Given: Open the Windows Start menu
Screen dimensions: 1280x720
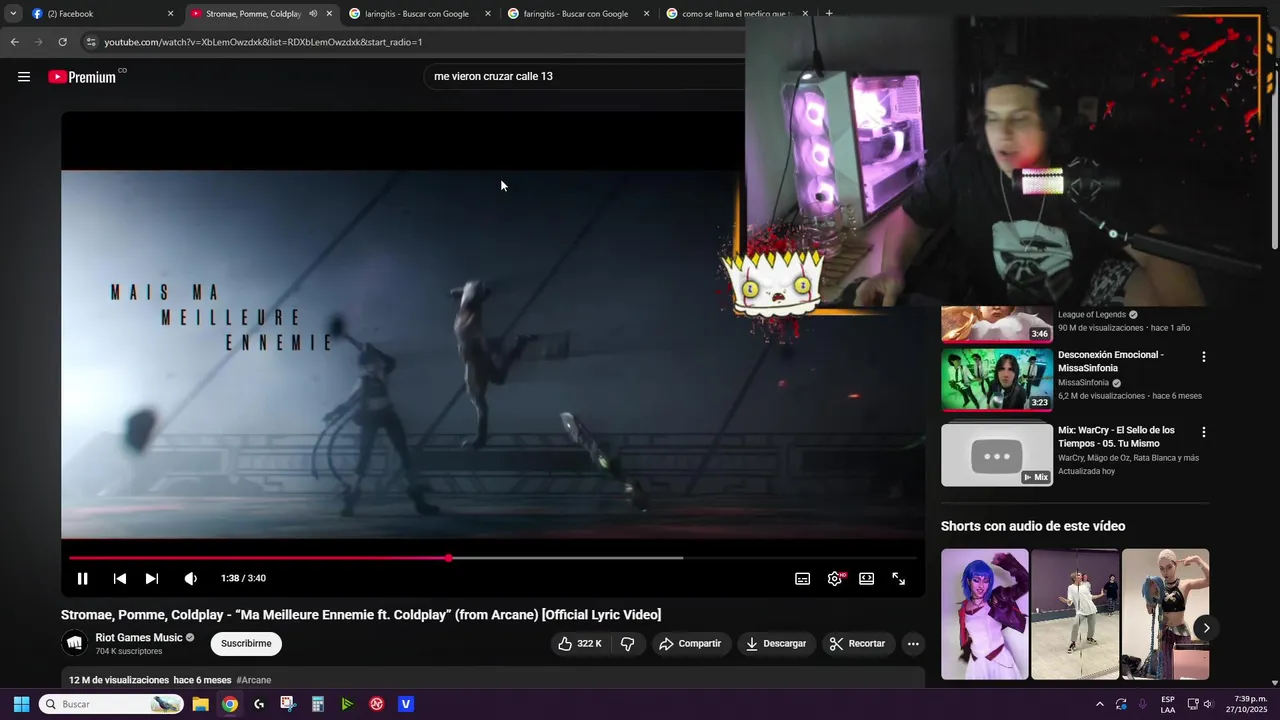Looking at the screenshot, I should pyautogui.click(x=21, y=704).
